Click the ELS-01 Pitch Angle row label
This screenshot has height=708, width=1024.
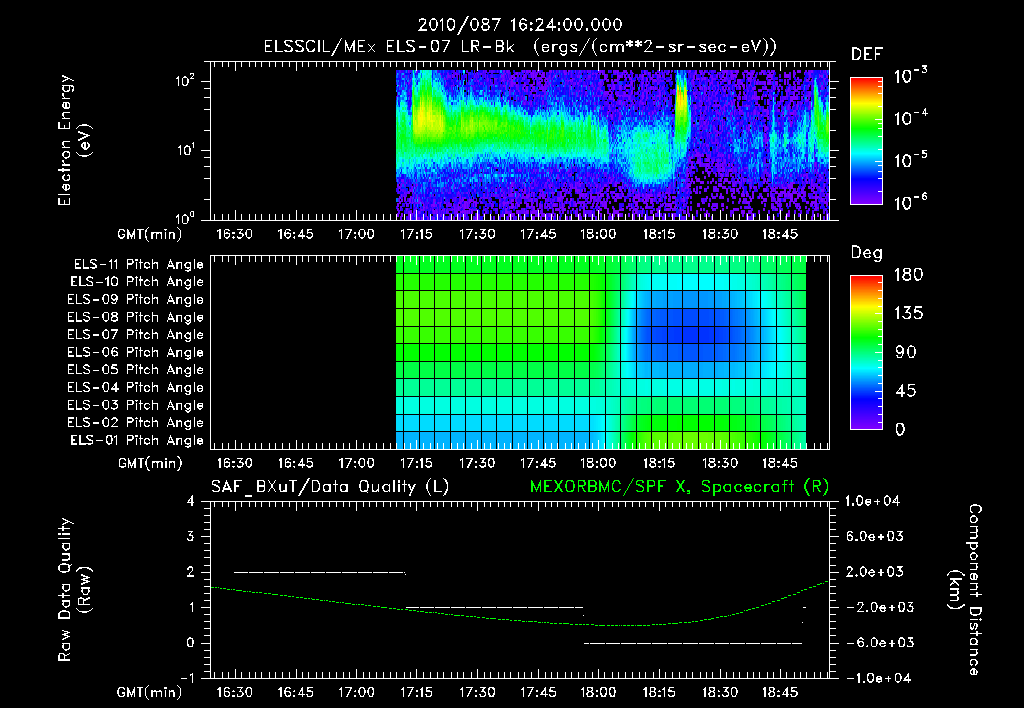[x=136, y=441]
